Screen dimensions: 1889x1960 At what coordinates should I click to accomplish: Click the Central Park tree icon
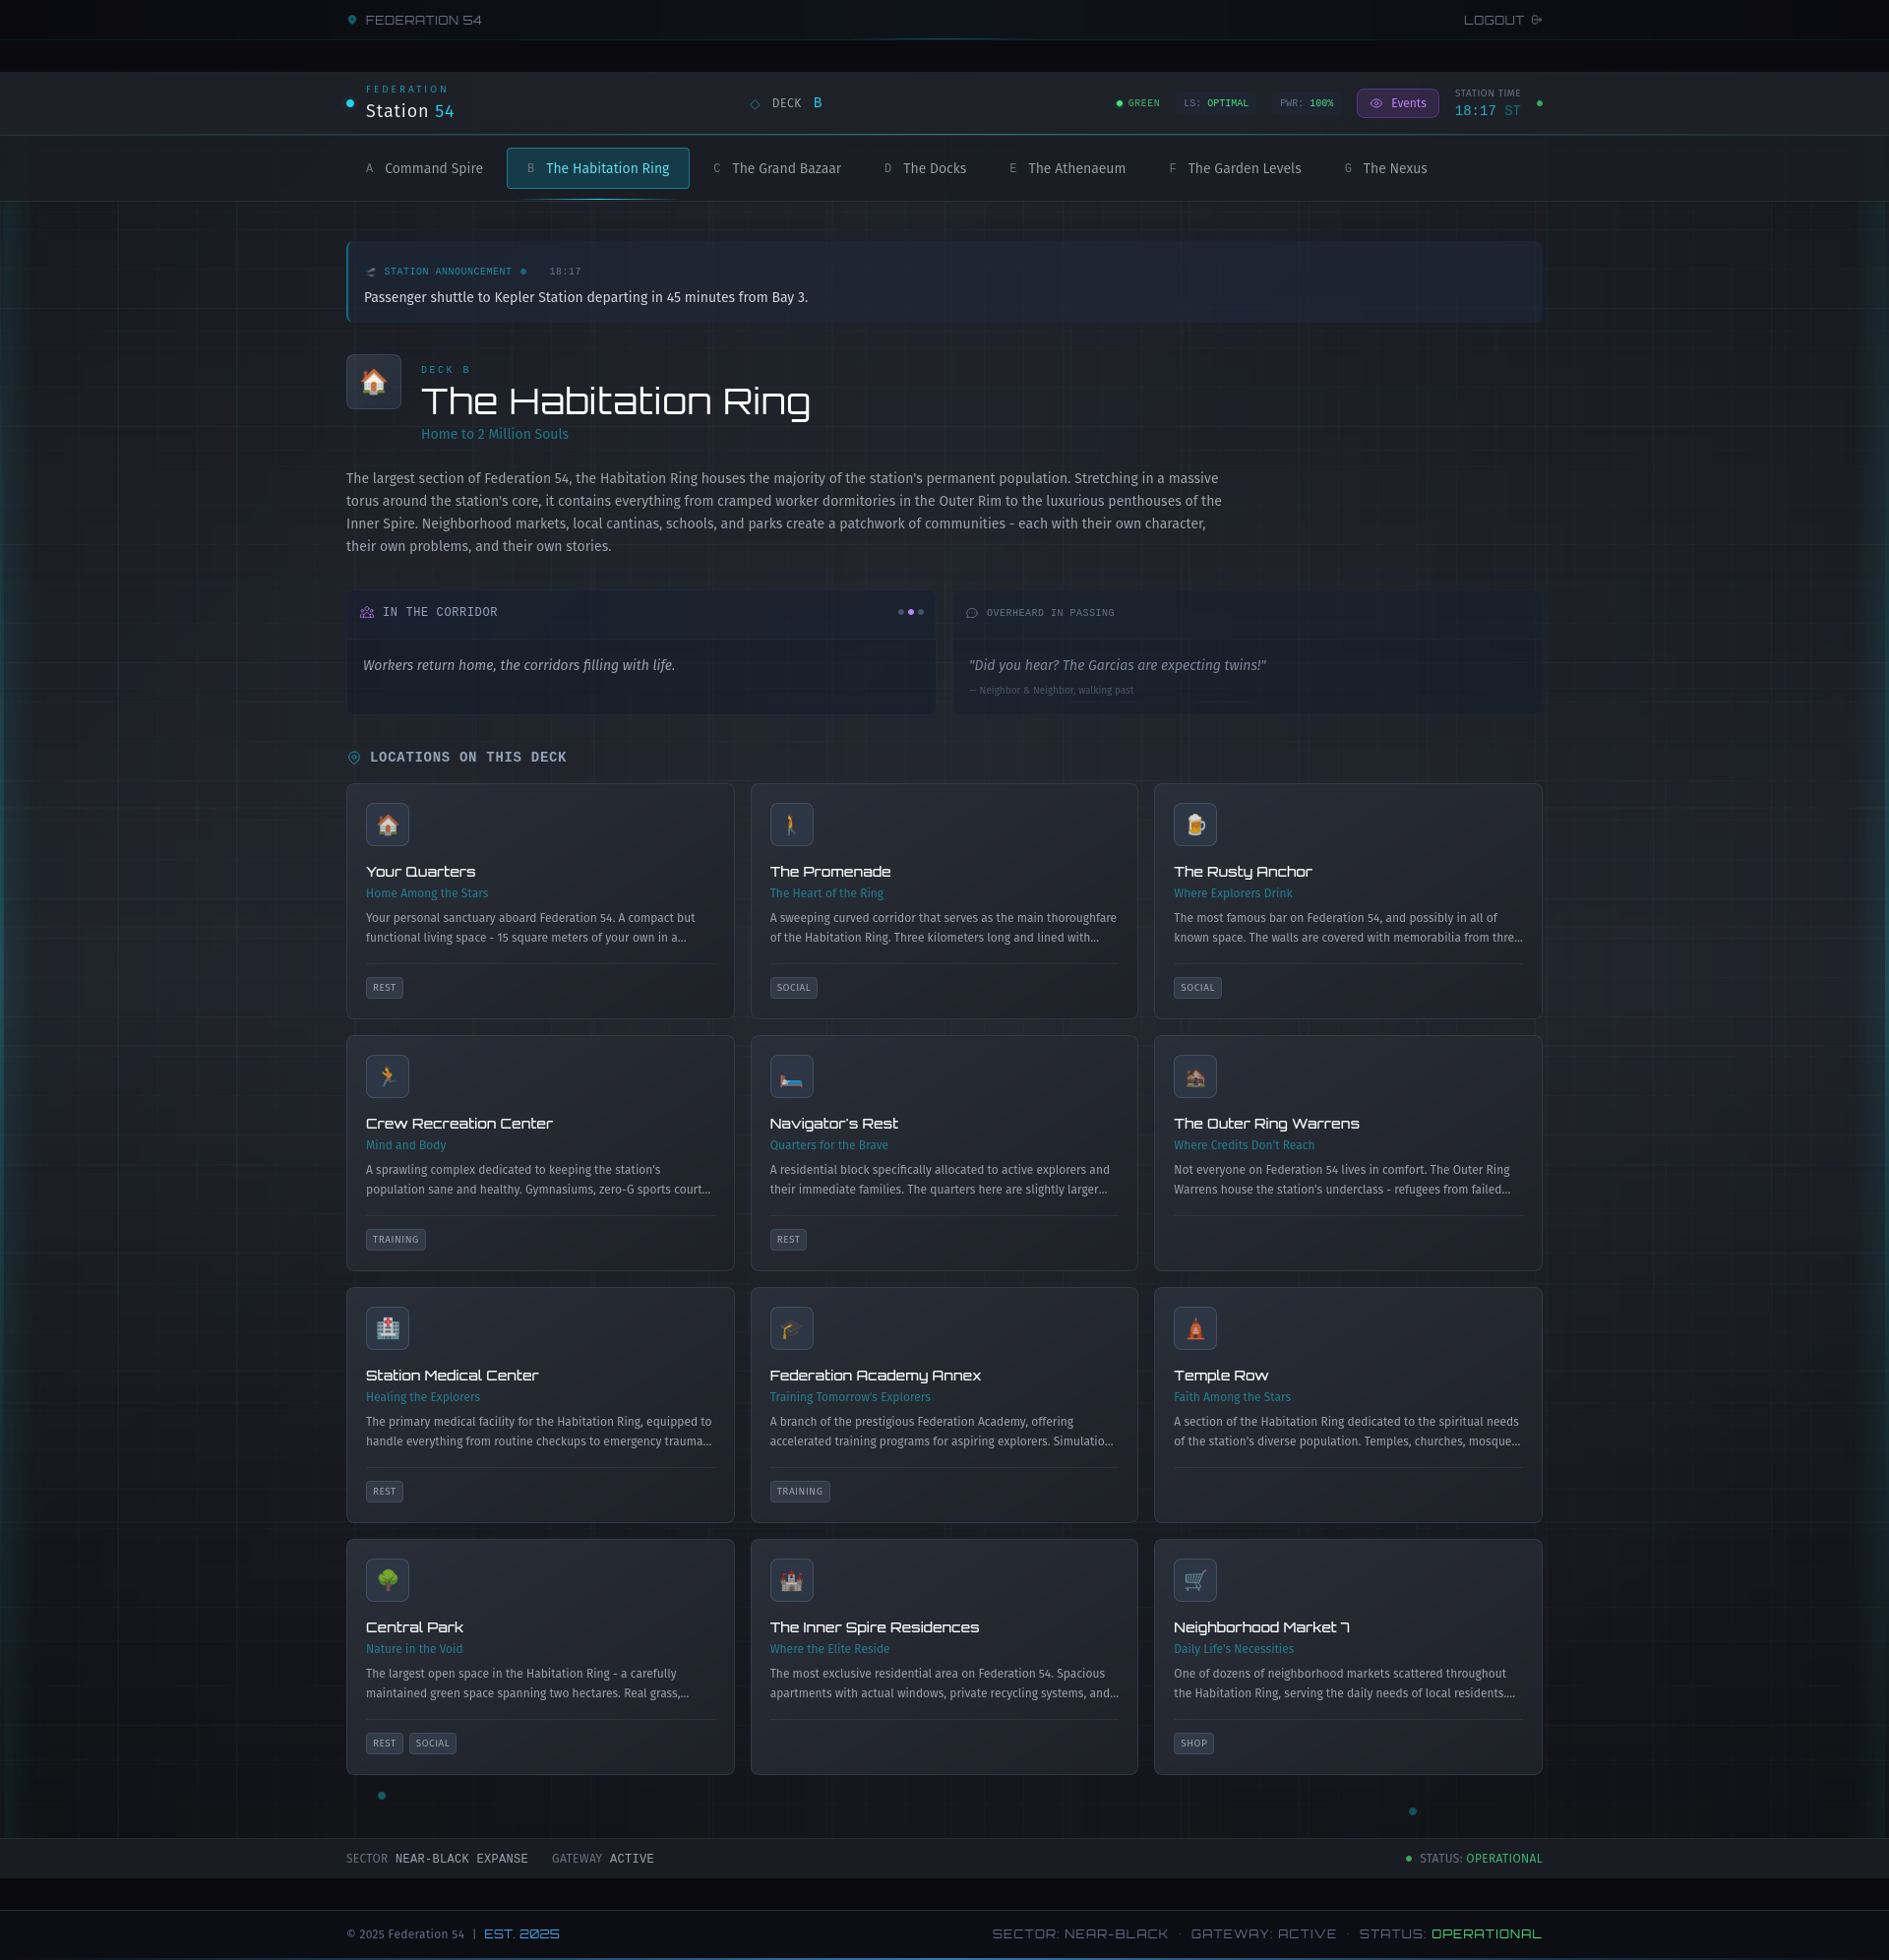[387, 1581]
